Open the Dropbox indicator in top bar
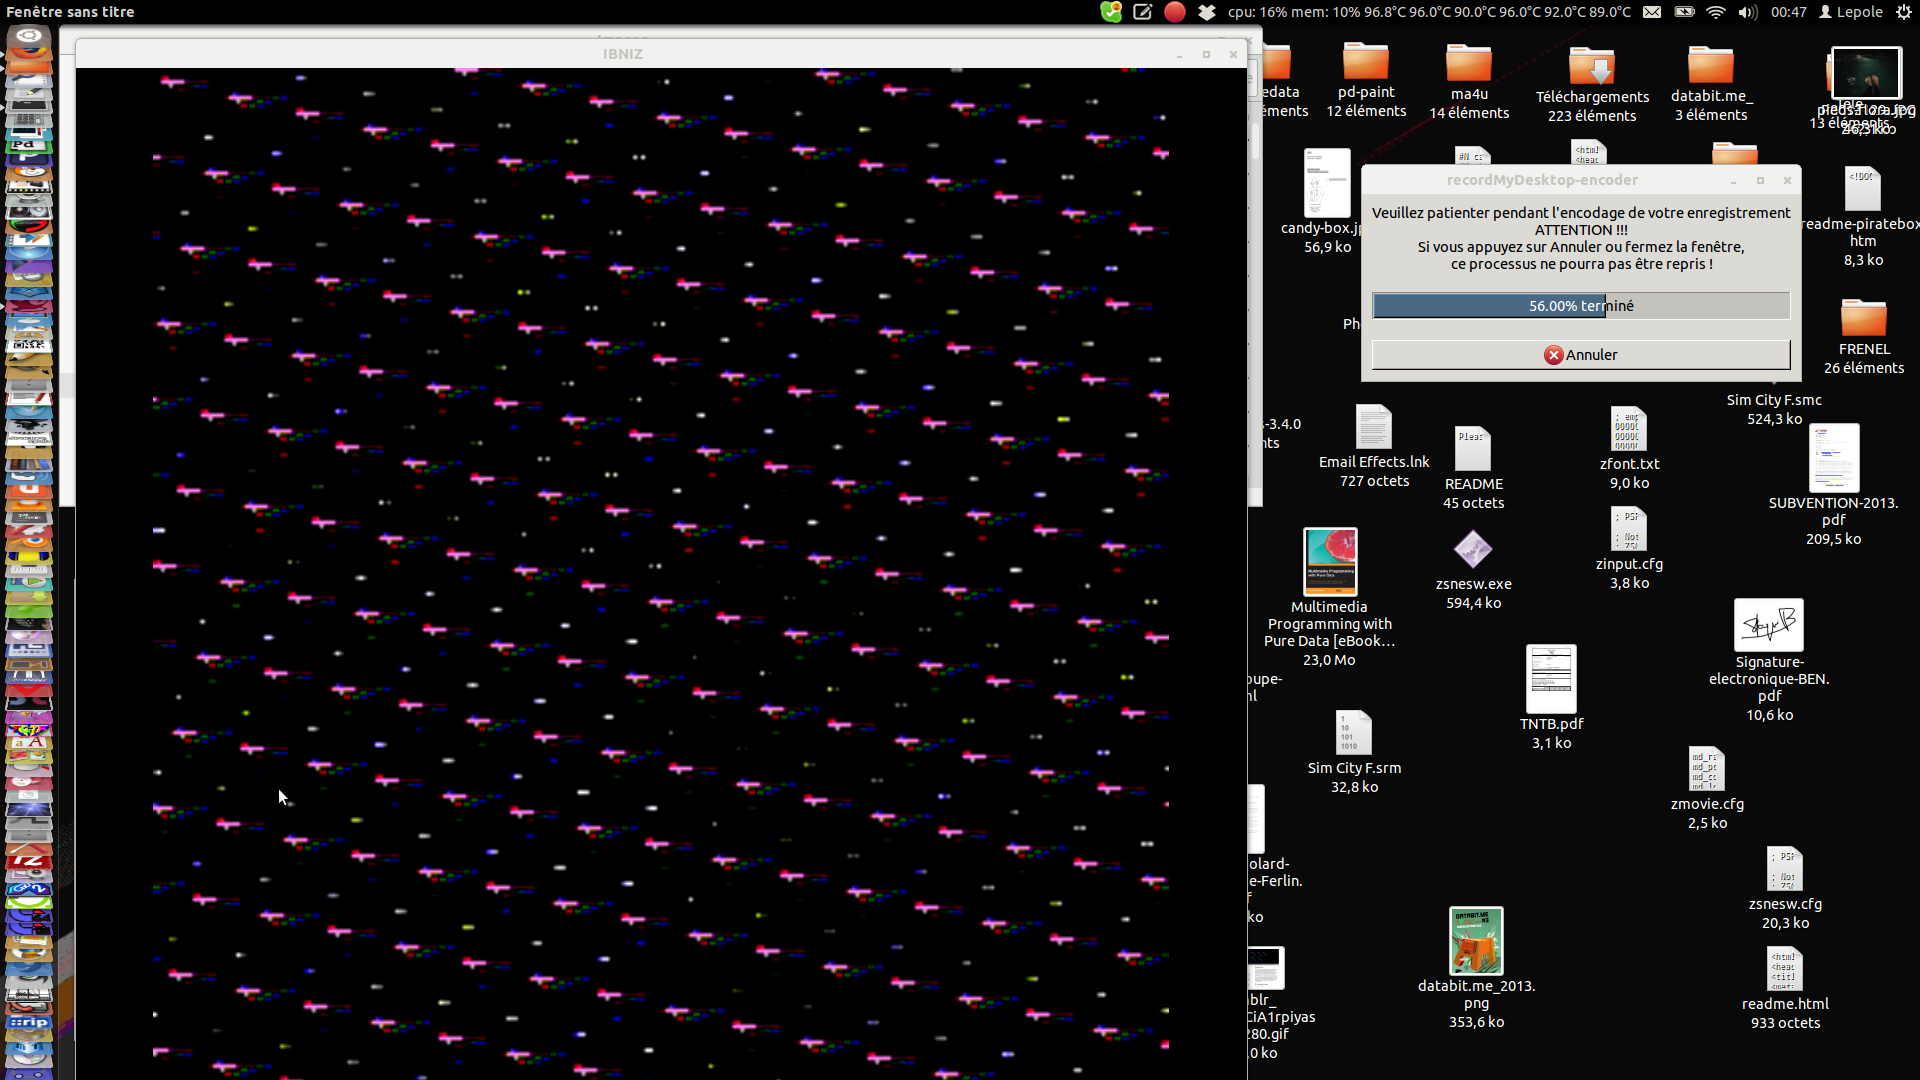 coord(1207,12)
